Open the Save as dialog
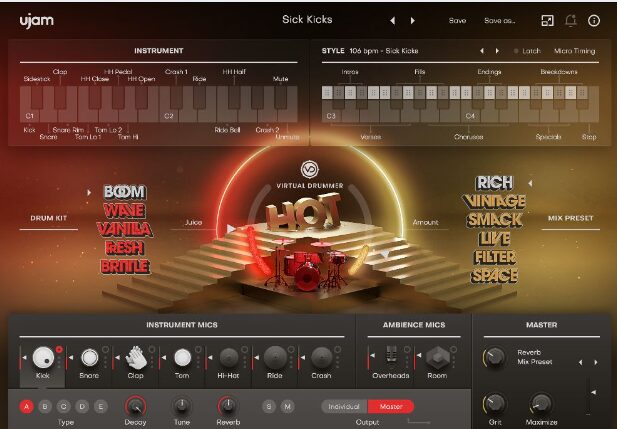The image size is (617, 429). (499, 20)
